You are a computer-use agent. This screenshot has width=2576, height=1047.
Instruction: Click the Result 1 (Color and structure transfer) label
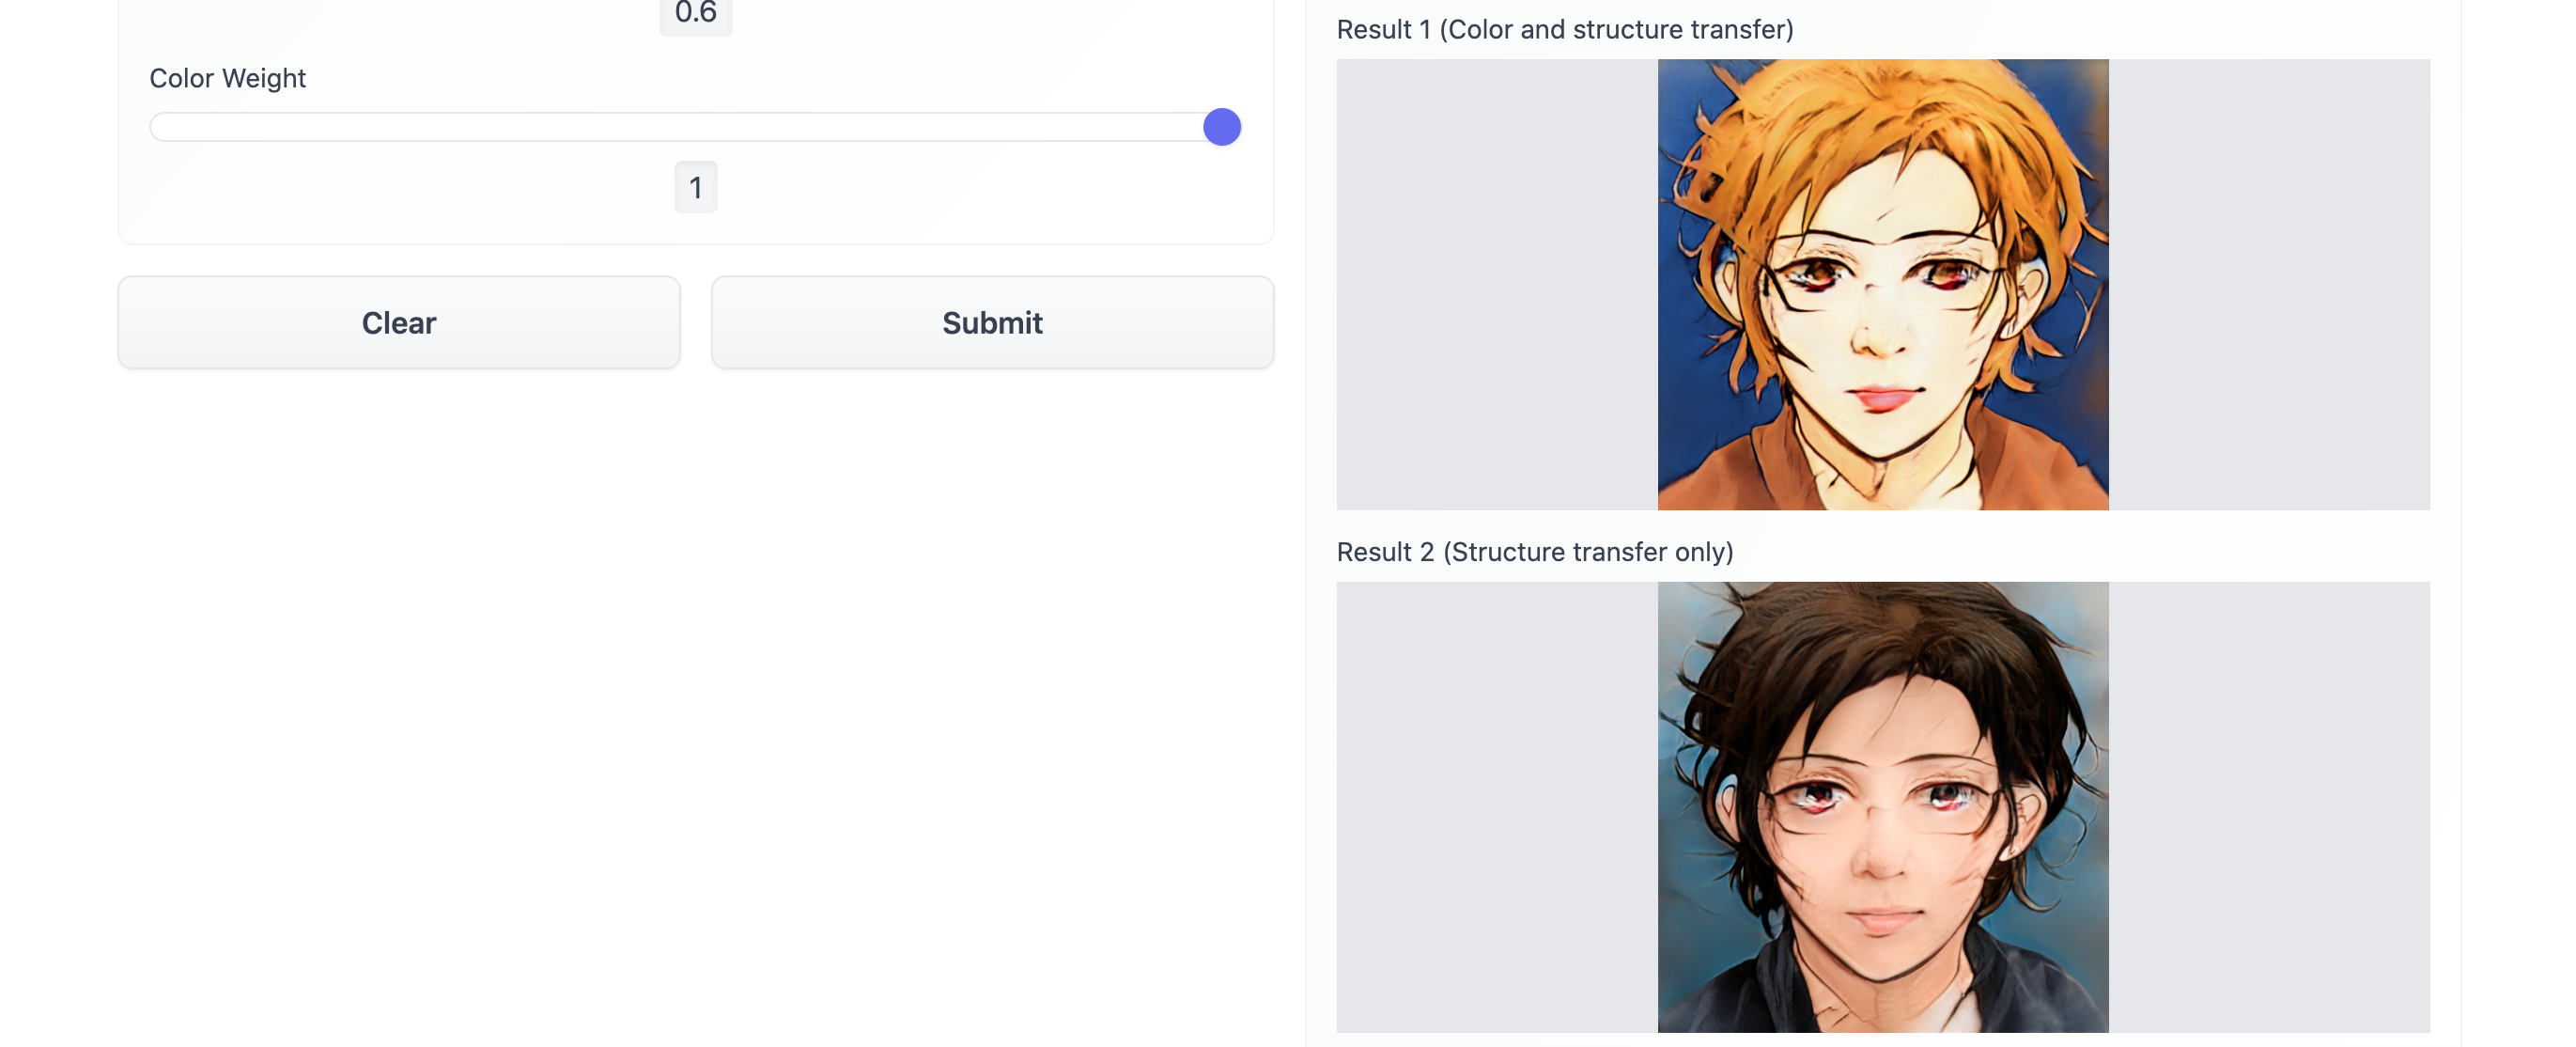pyautogui.click(x=1565, y=30)
